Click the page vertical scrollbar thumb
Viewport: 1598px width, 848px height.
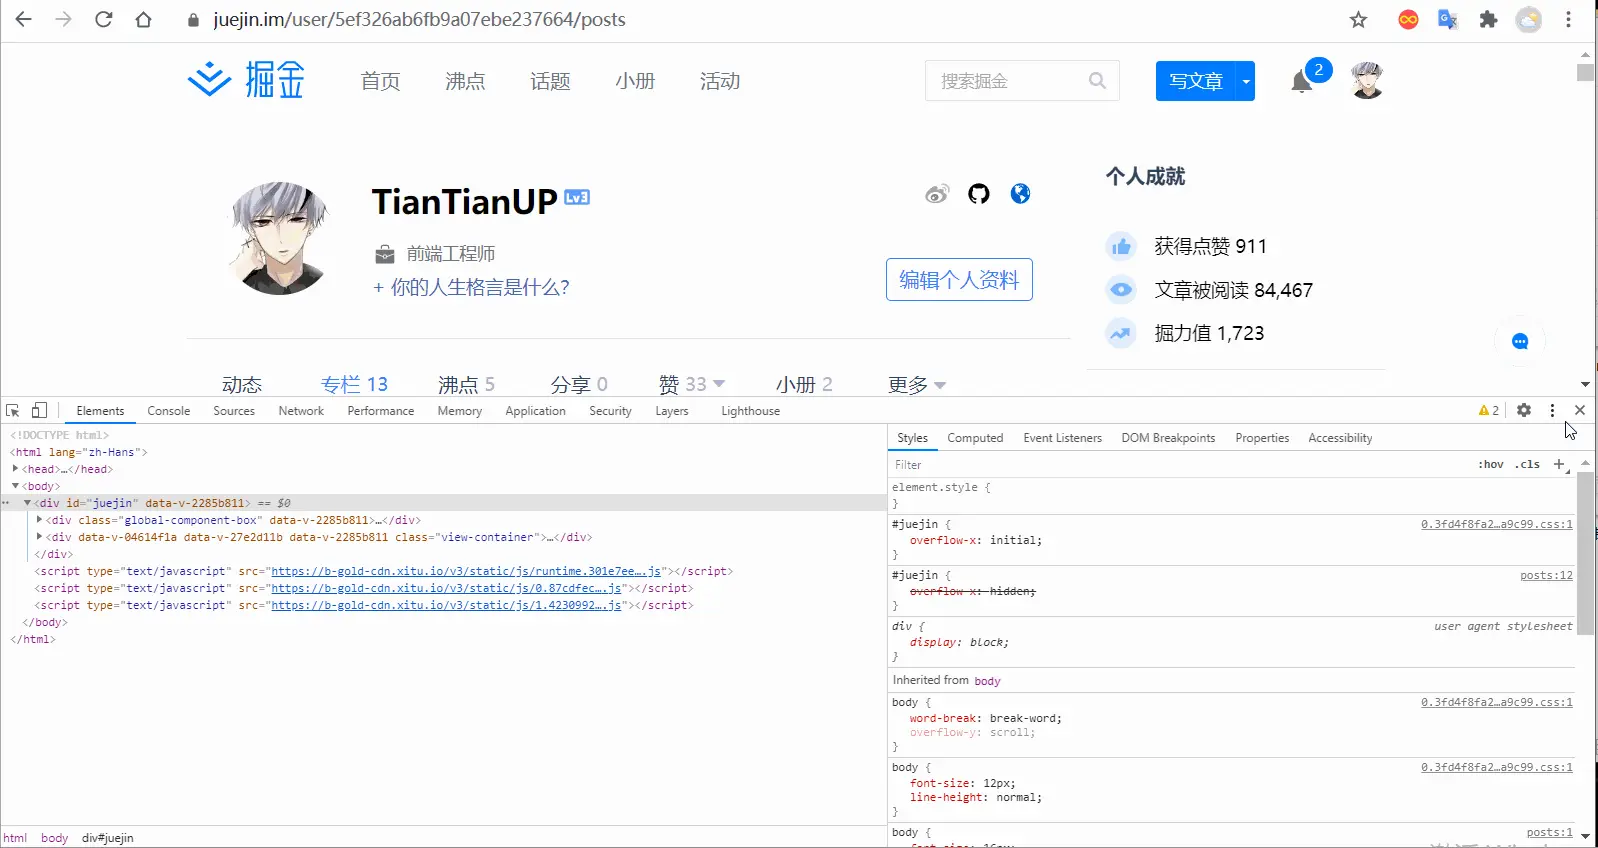tap(1585, 73)
